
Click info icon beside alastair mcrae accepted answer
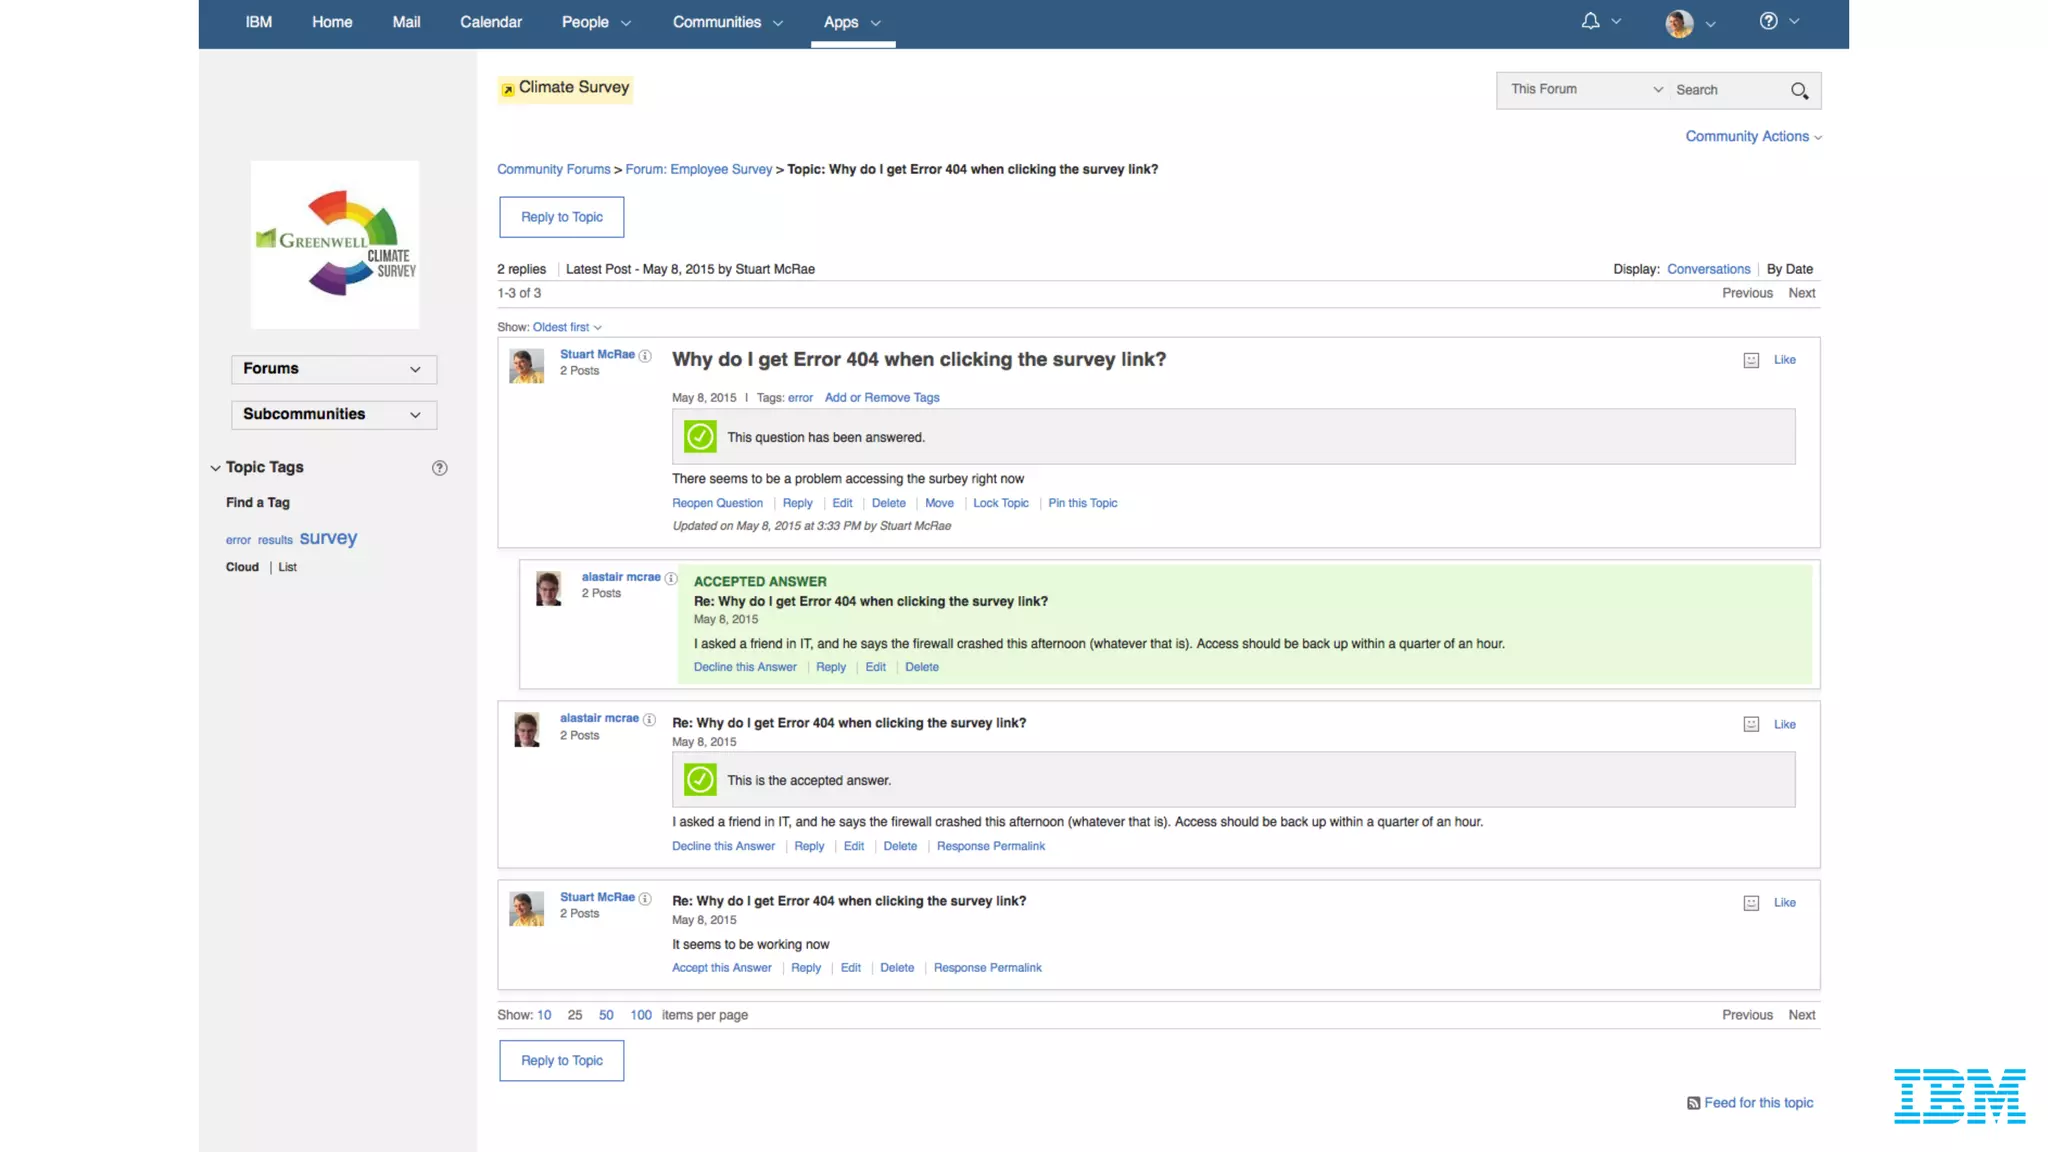click(x=671, y=578)
